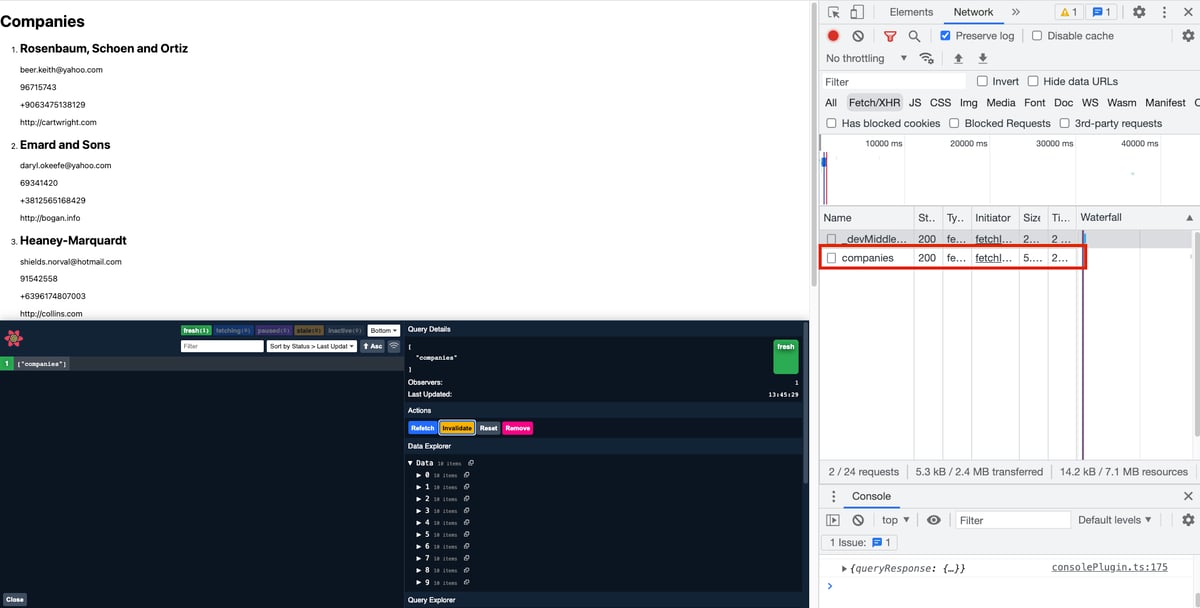The width and height of the screenshot is (1200, 608).
Task: Open the No throttling dropdown
Action: [x=867, y=58]
